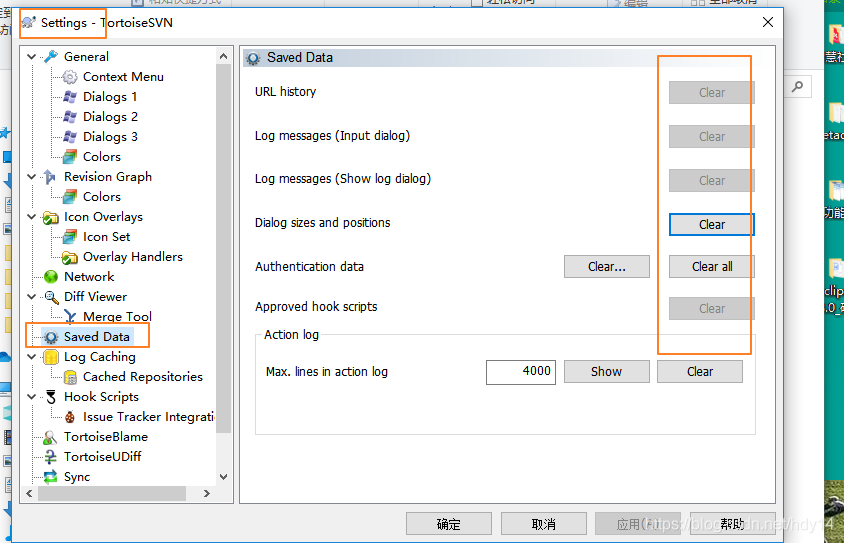Collapse the Revision Graph tree node
The height and width of the screenshot is (543, 844).
coord(32,177)
